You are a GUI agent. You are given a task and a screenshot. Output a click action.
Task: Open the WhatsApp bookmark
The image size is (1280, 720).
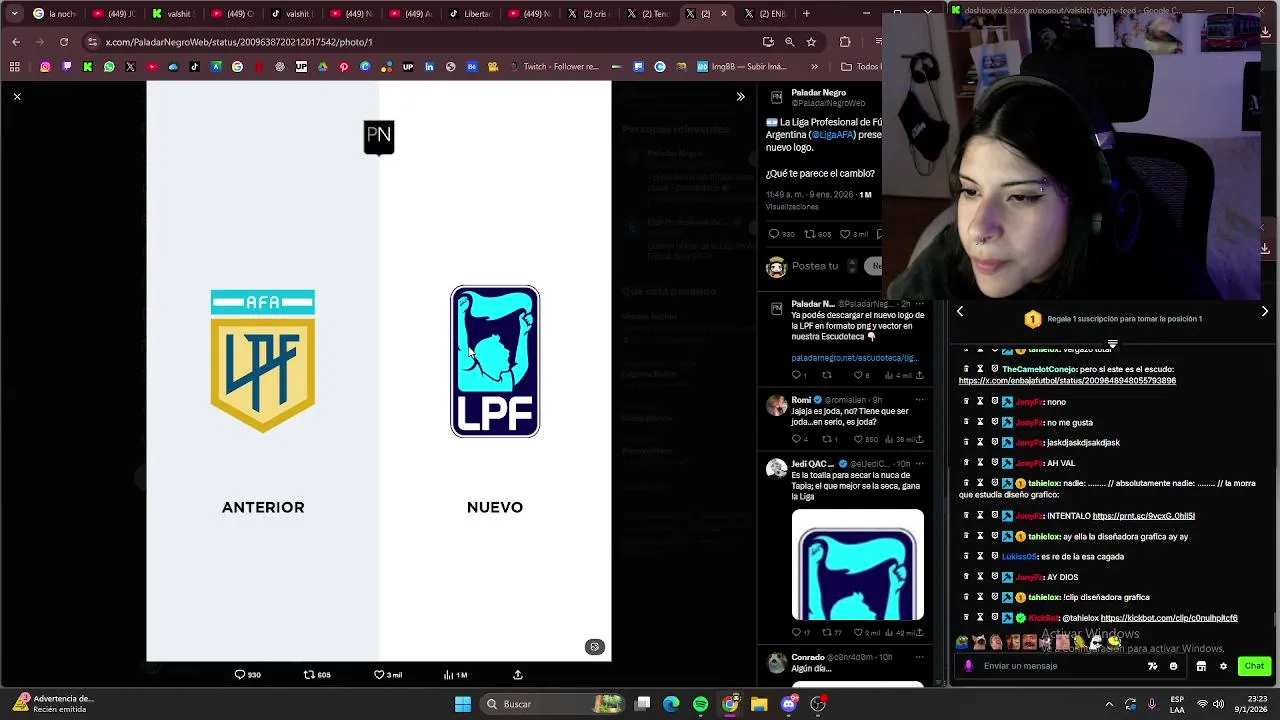pos(109,67)
